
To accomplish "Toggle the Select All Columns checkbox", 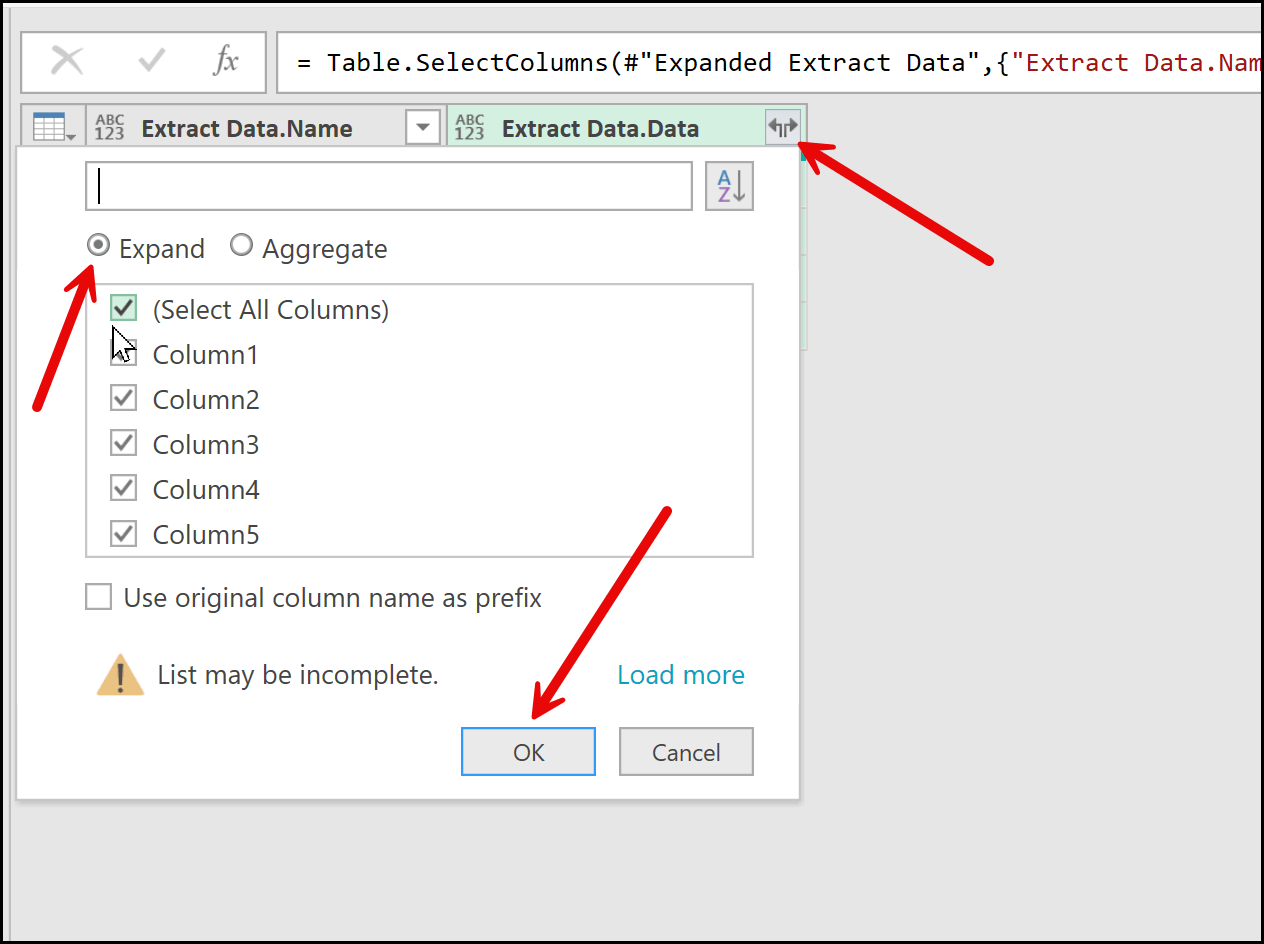I will [x=124, y=308].
